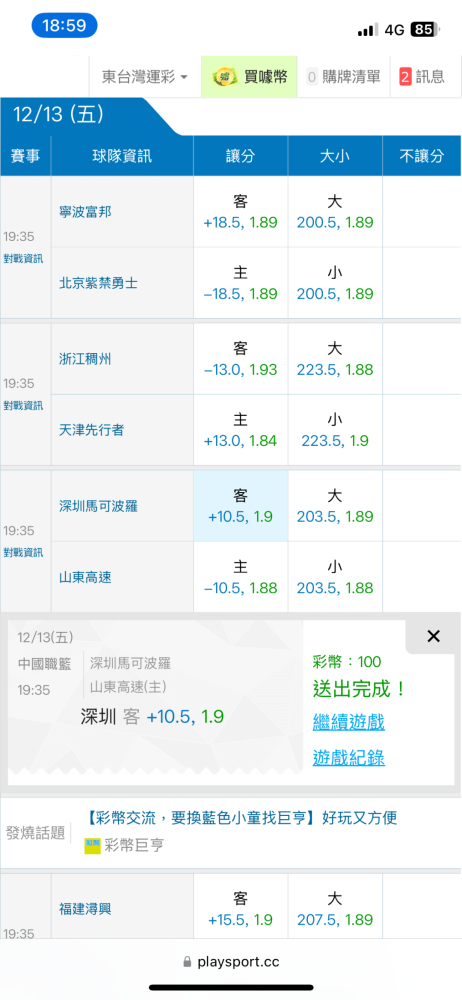The width and height of the screenshot is (462, 1000).
Task: Tap the 12/13 (五) date tab
Action: pyautogui.click(x=59, y=115)
